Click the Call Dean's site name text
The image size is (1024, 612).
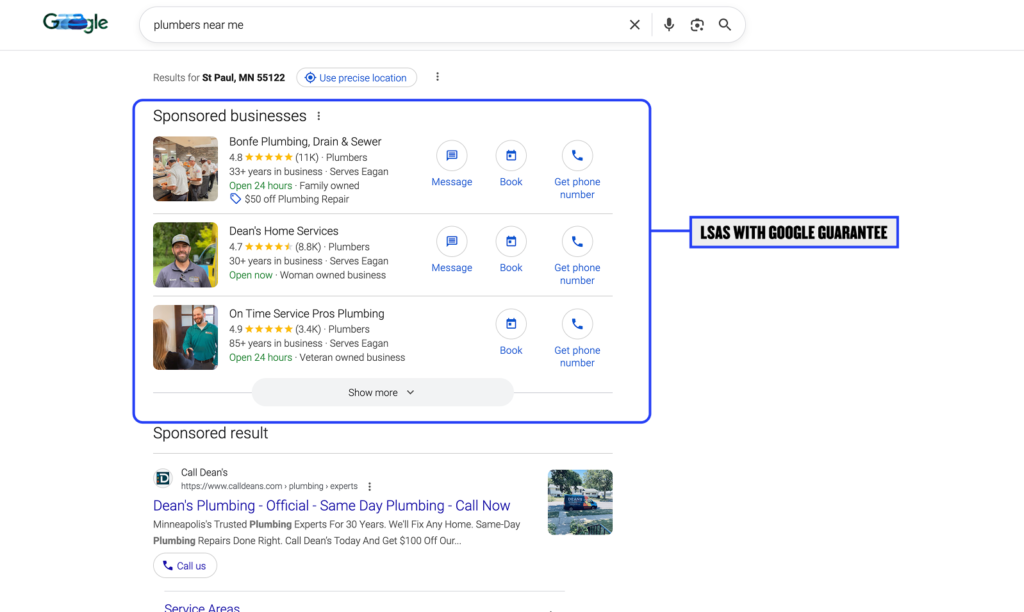point(204,472)
